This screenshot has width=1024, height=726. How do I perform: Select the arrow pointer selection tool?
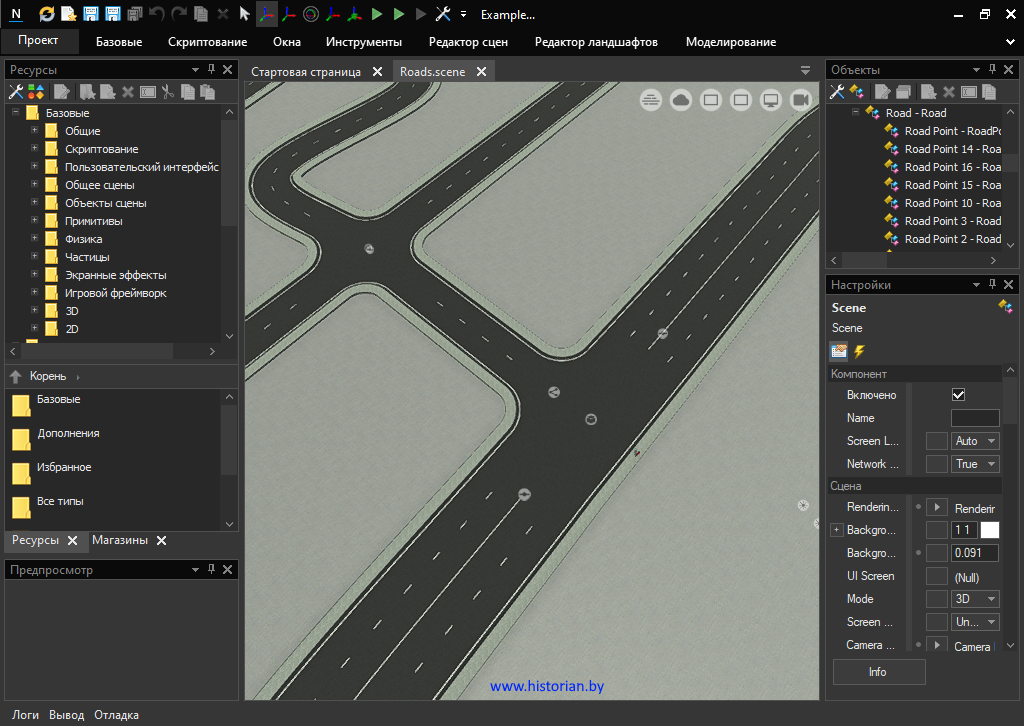244,14
